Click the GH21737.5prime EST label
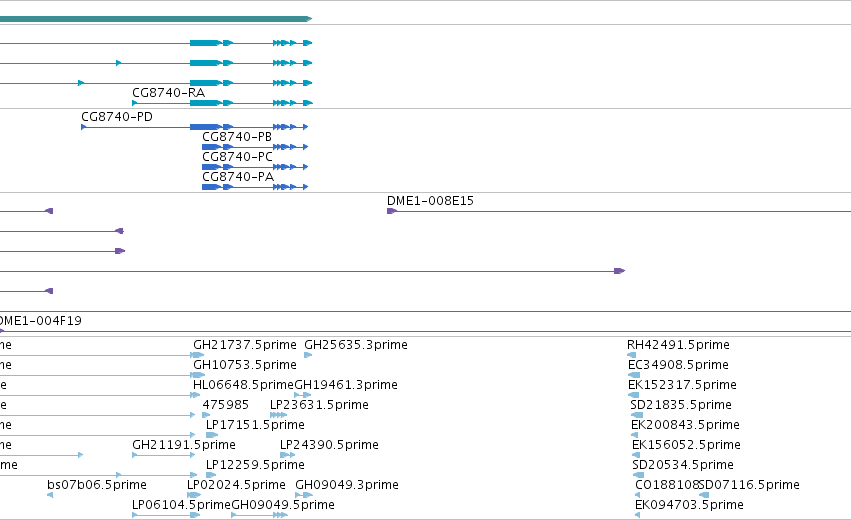Screen dimensions: 851x520 245,345
